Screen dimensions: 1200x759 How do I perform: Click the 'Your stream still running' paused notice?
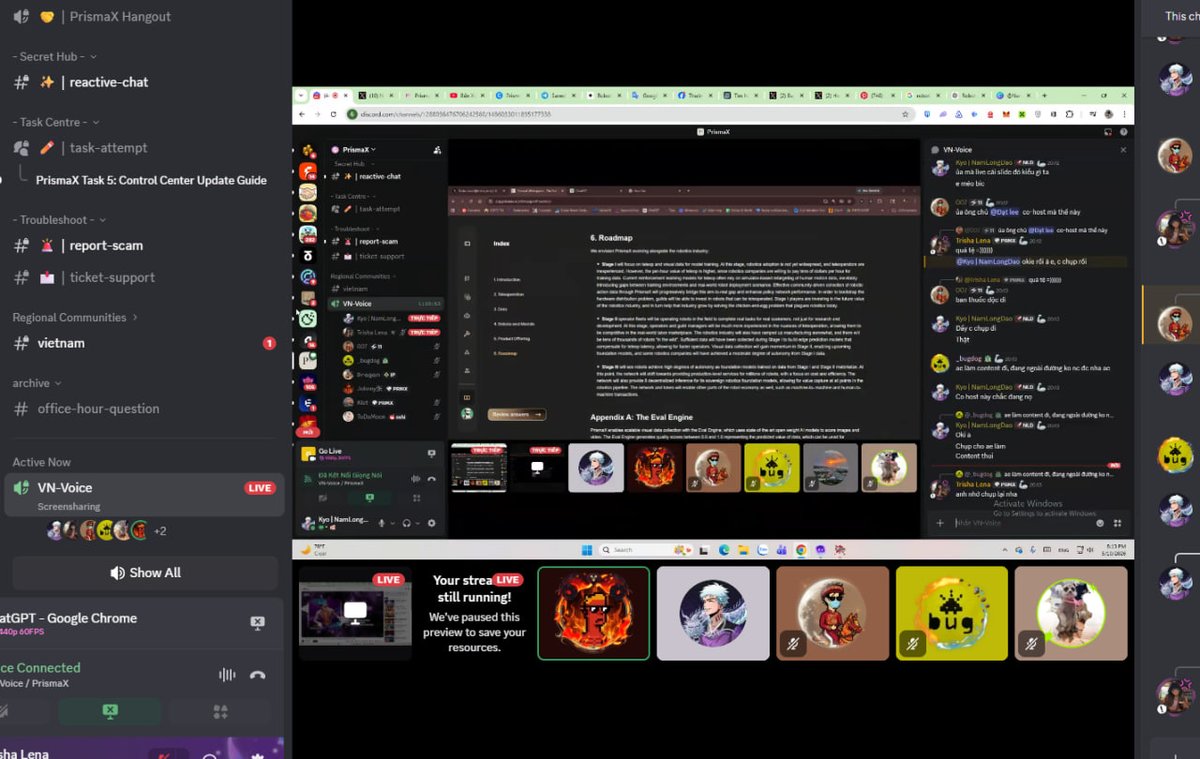coord(475,613)
